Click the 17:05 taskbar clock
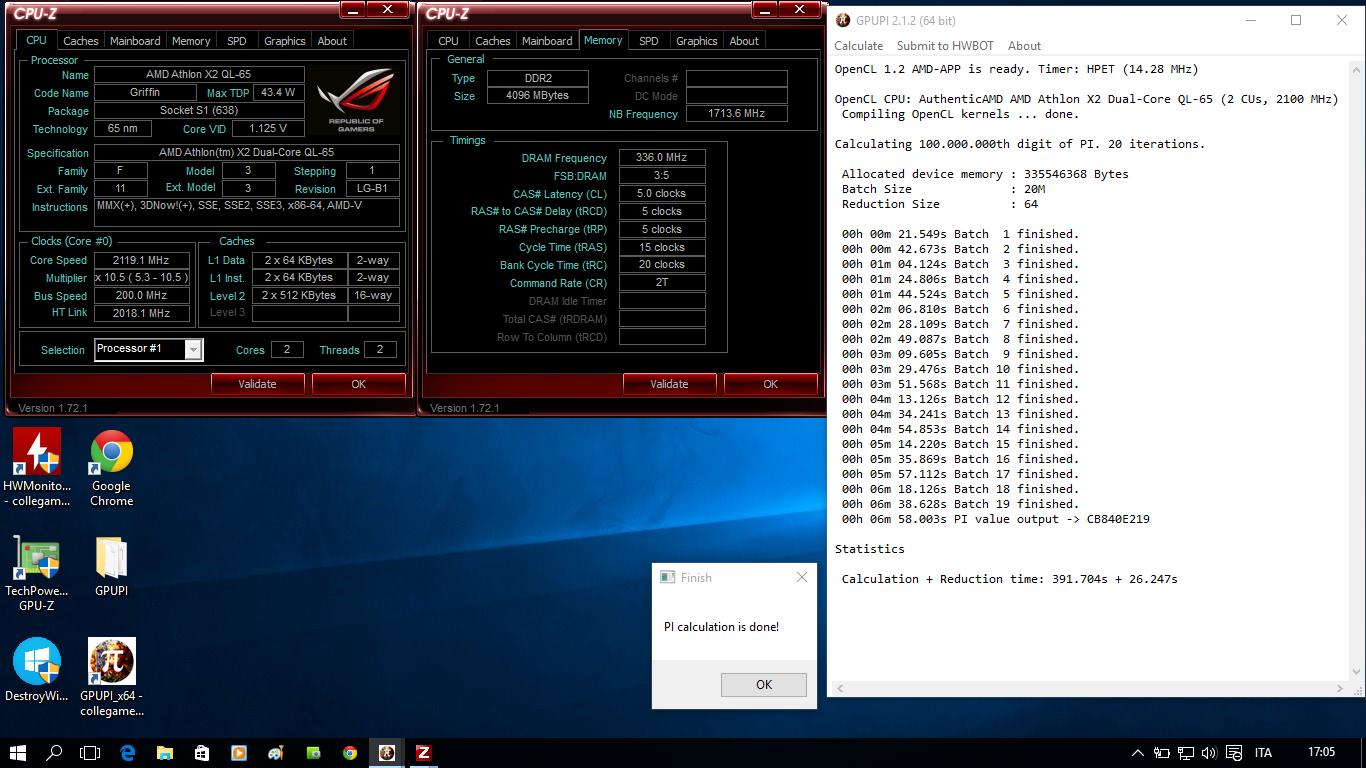 1321,753
